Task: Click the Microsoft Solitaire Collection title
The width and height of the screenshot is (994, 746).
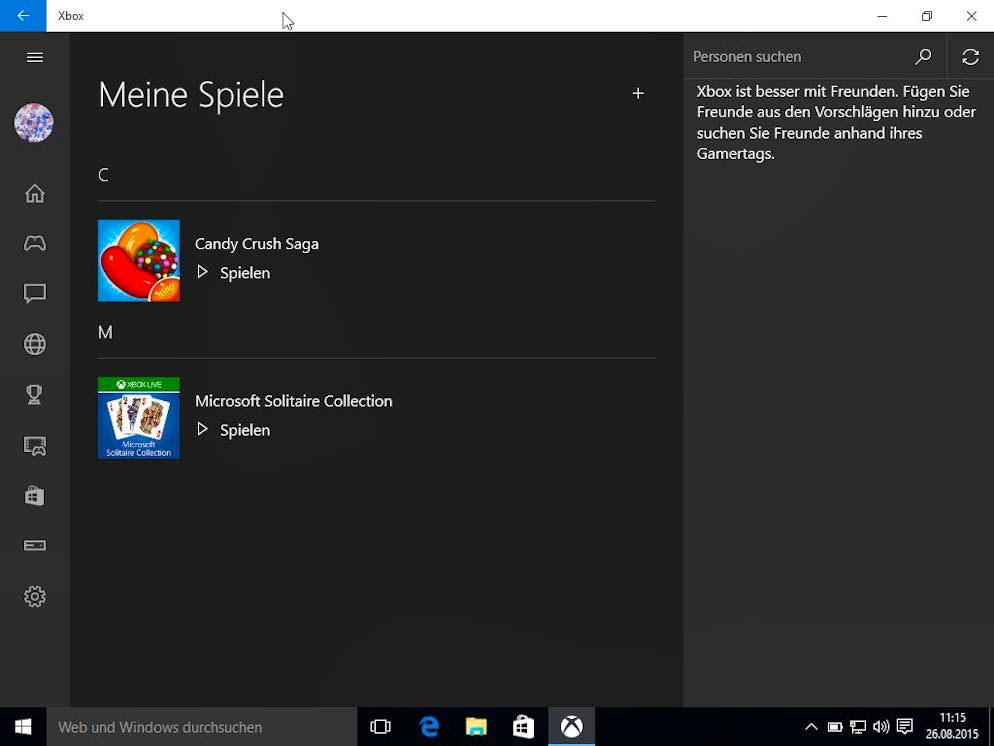Action: click(294, 401)
